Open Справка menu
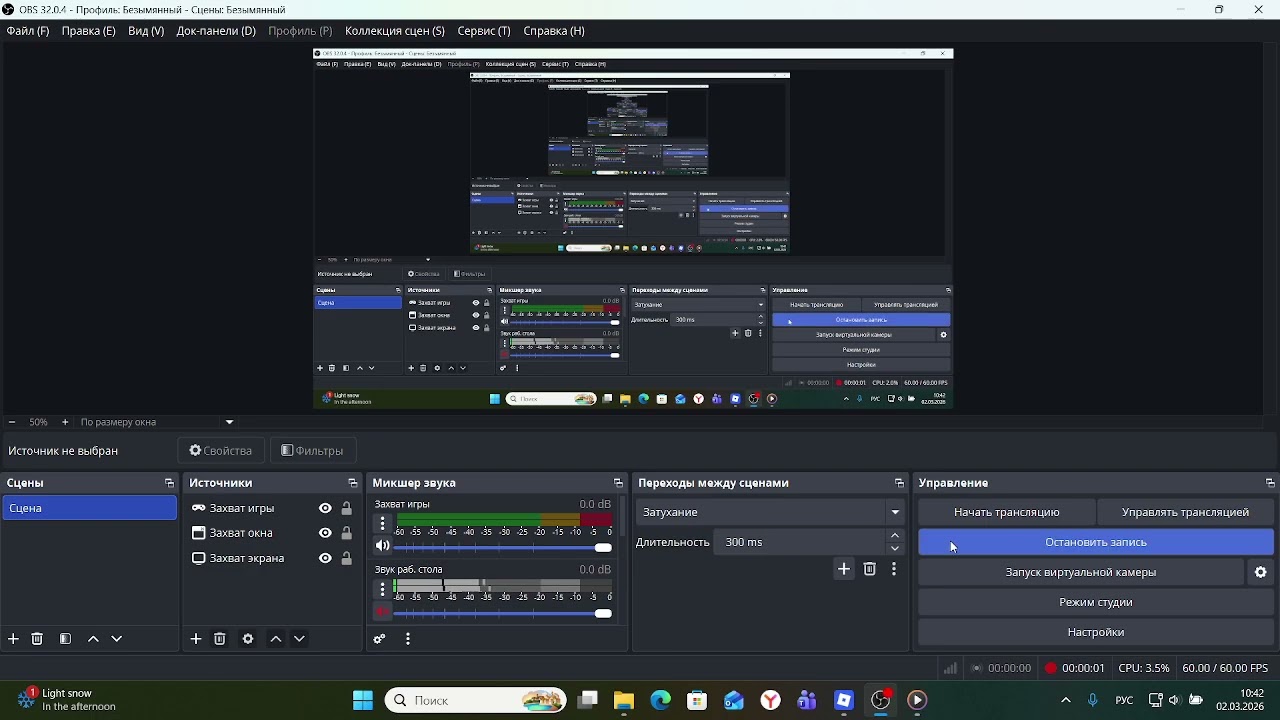The height and width of the screenshot is (720, 1280). click(554, 31)
